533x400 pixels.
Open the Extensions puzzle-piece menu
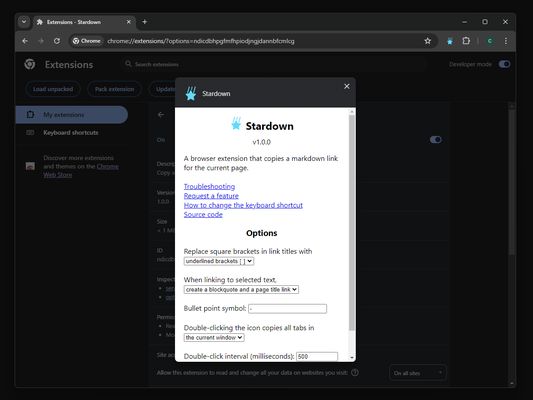466,41
